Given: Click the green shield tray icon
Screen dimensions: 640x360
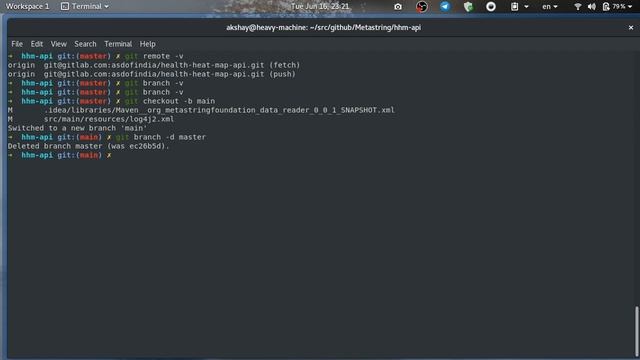Looking at the screenshot, I should 468,7.
